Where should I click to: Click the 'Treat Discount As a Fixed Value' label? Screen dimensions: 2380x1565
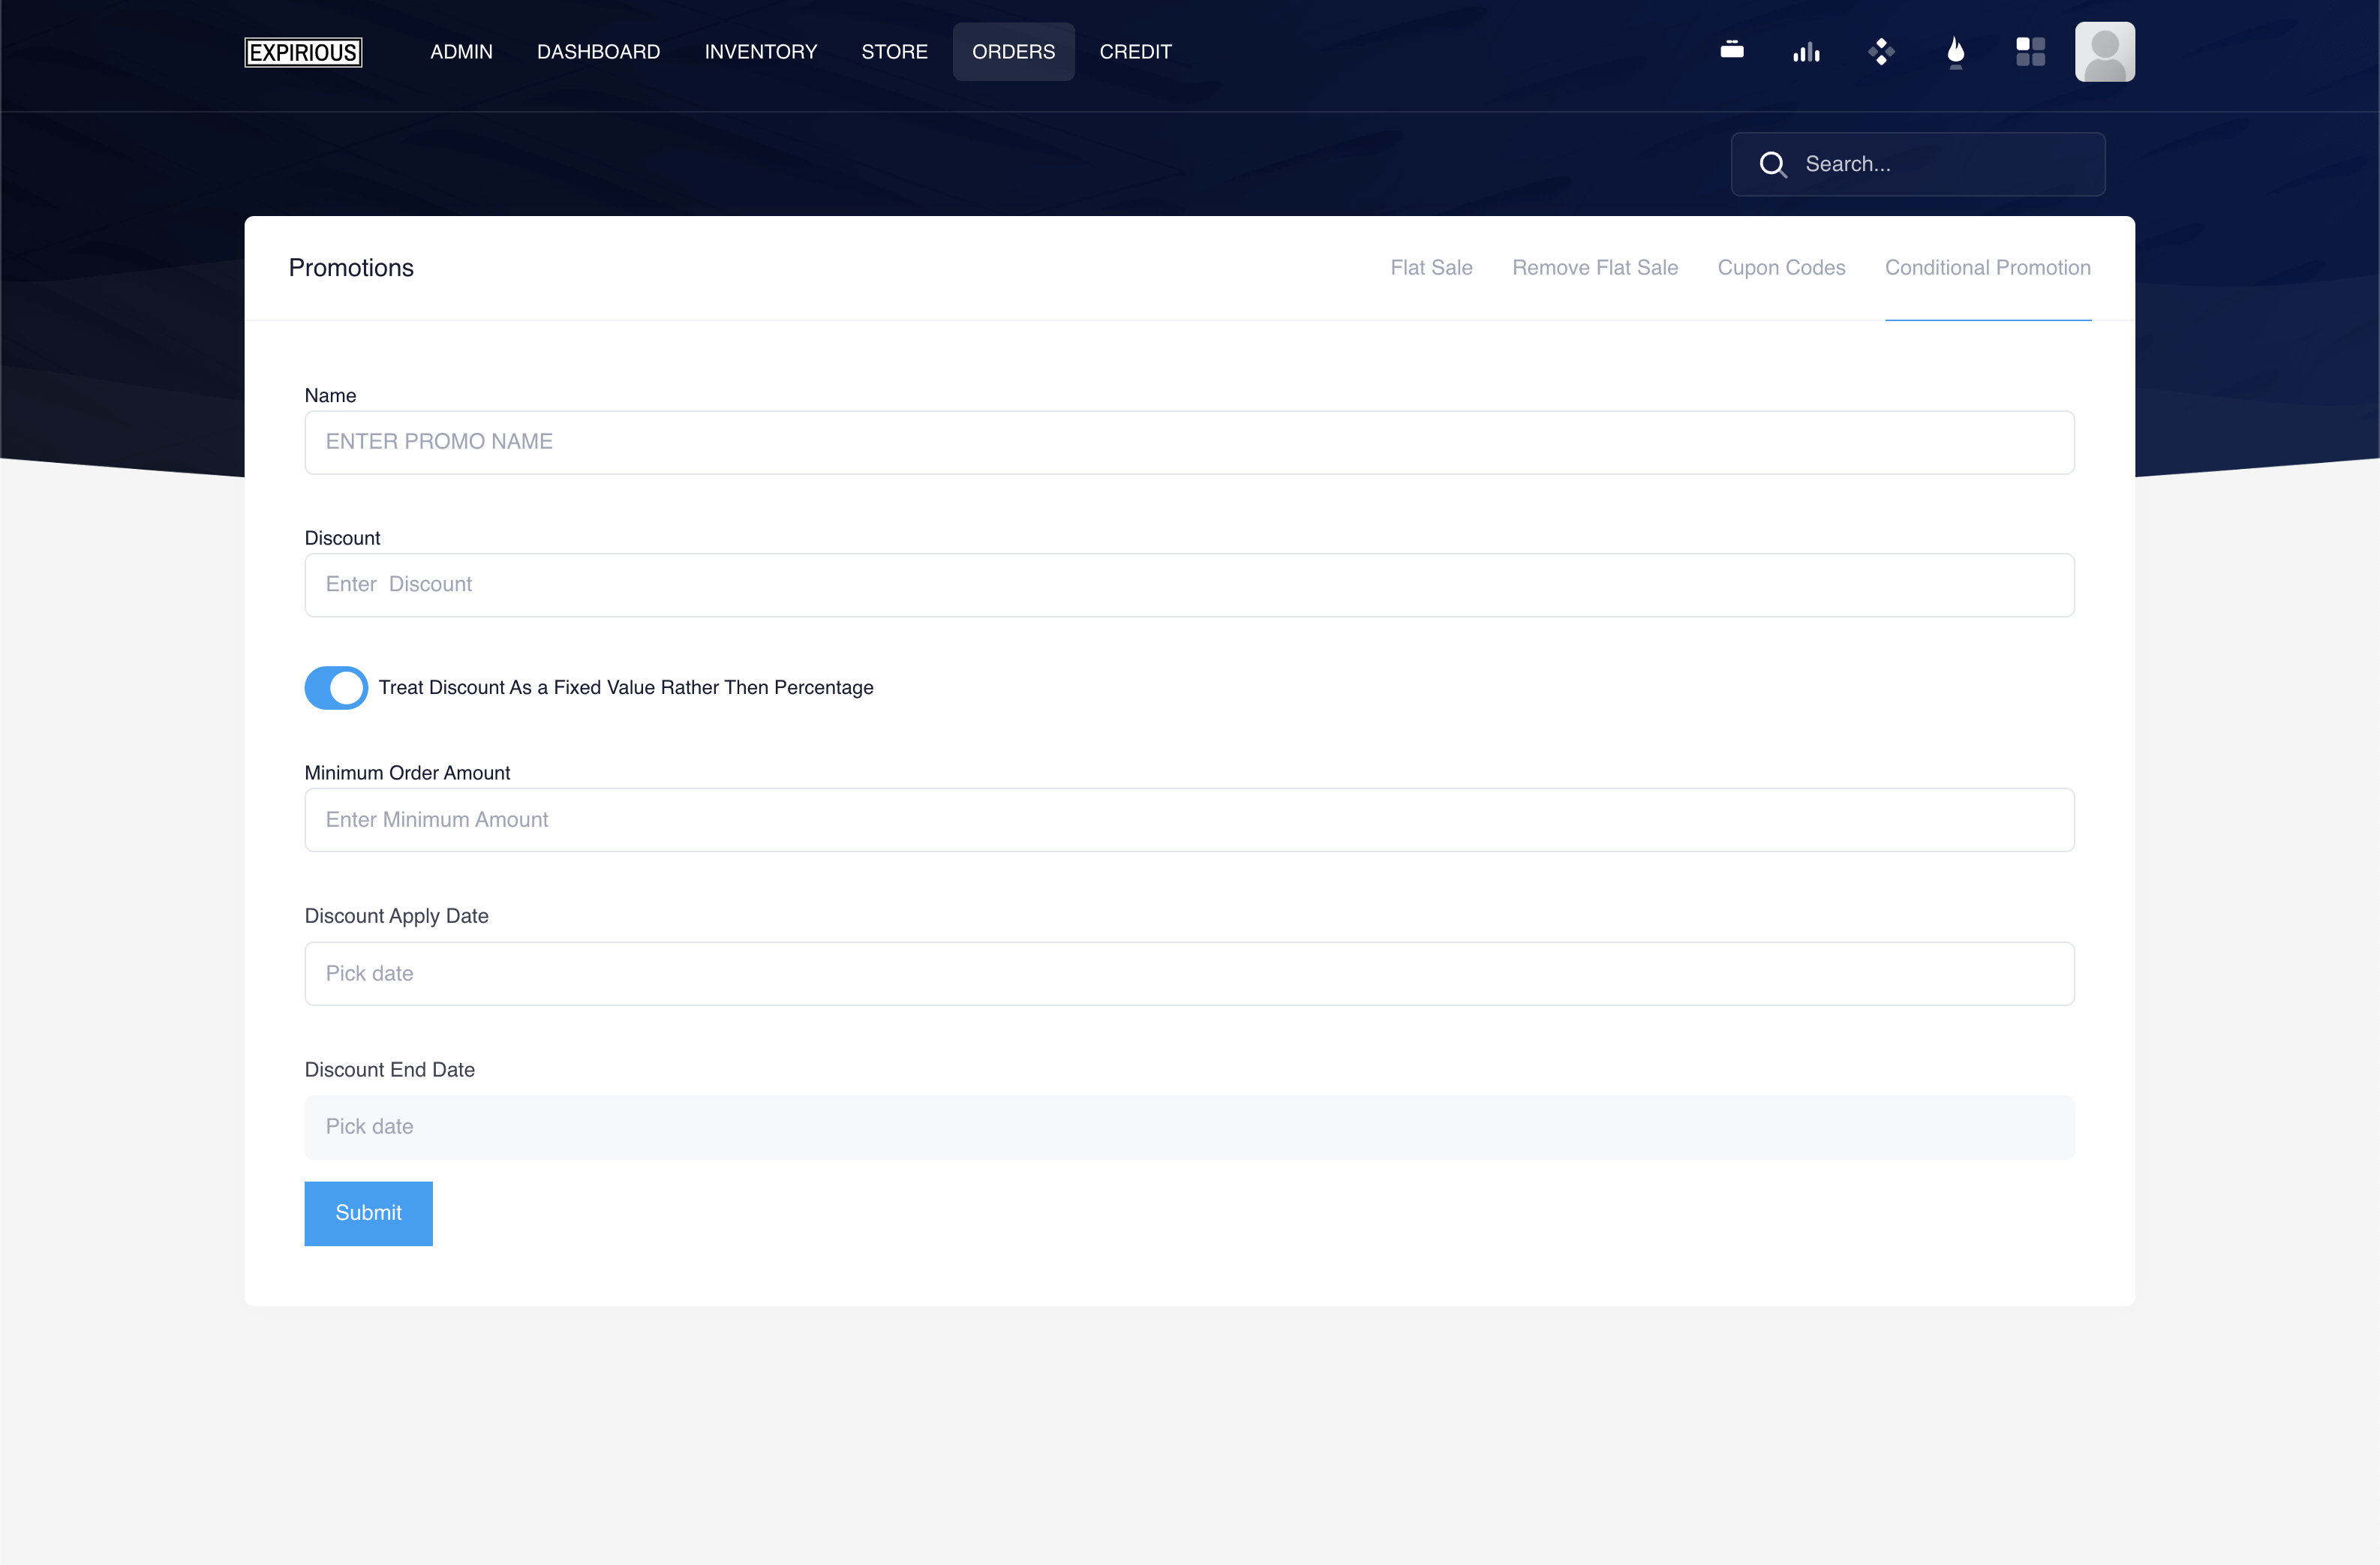coord(626,688)
